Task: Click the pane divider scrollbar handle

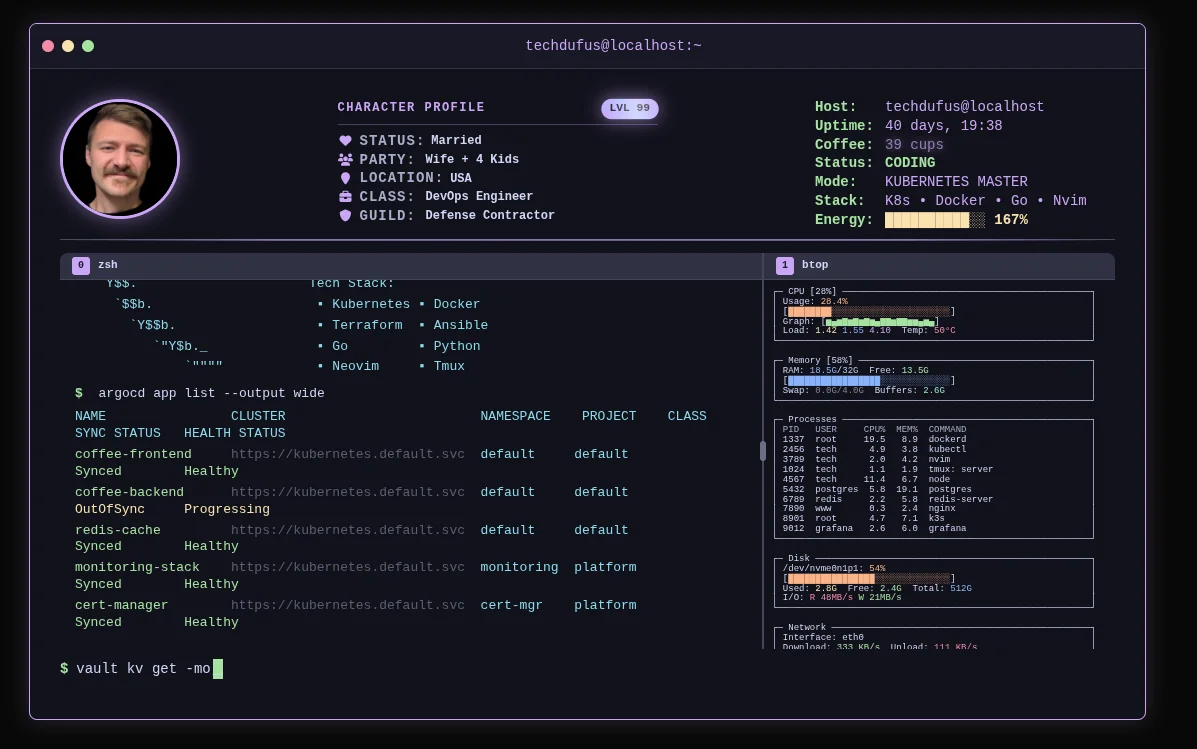Action: (x=763, y=451)
